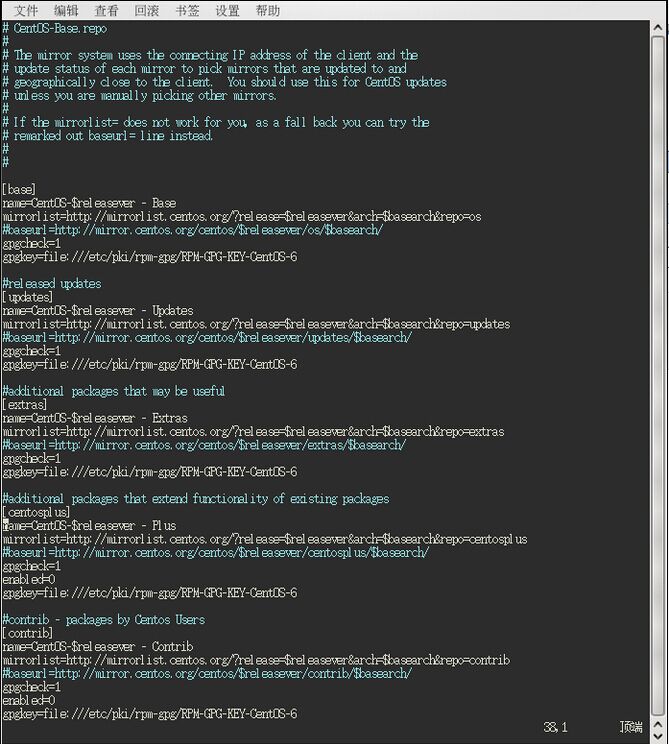Click the '#released updates' comment line

pyautogui.click(x=52, y=284)
